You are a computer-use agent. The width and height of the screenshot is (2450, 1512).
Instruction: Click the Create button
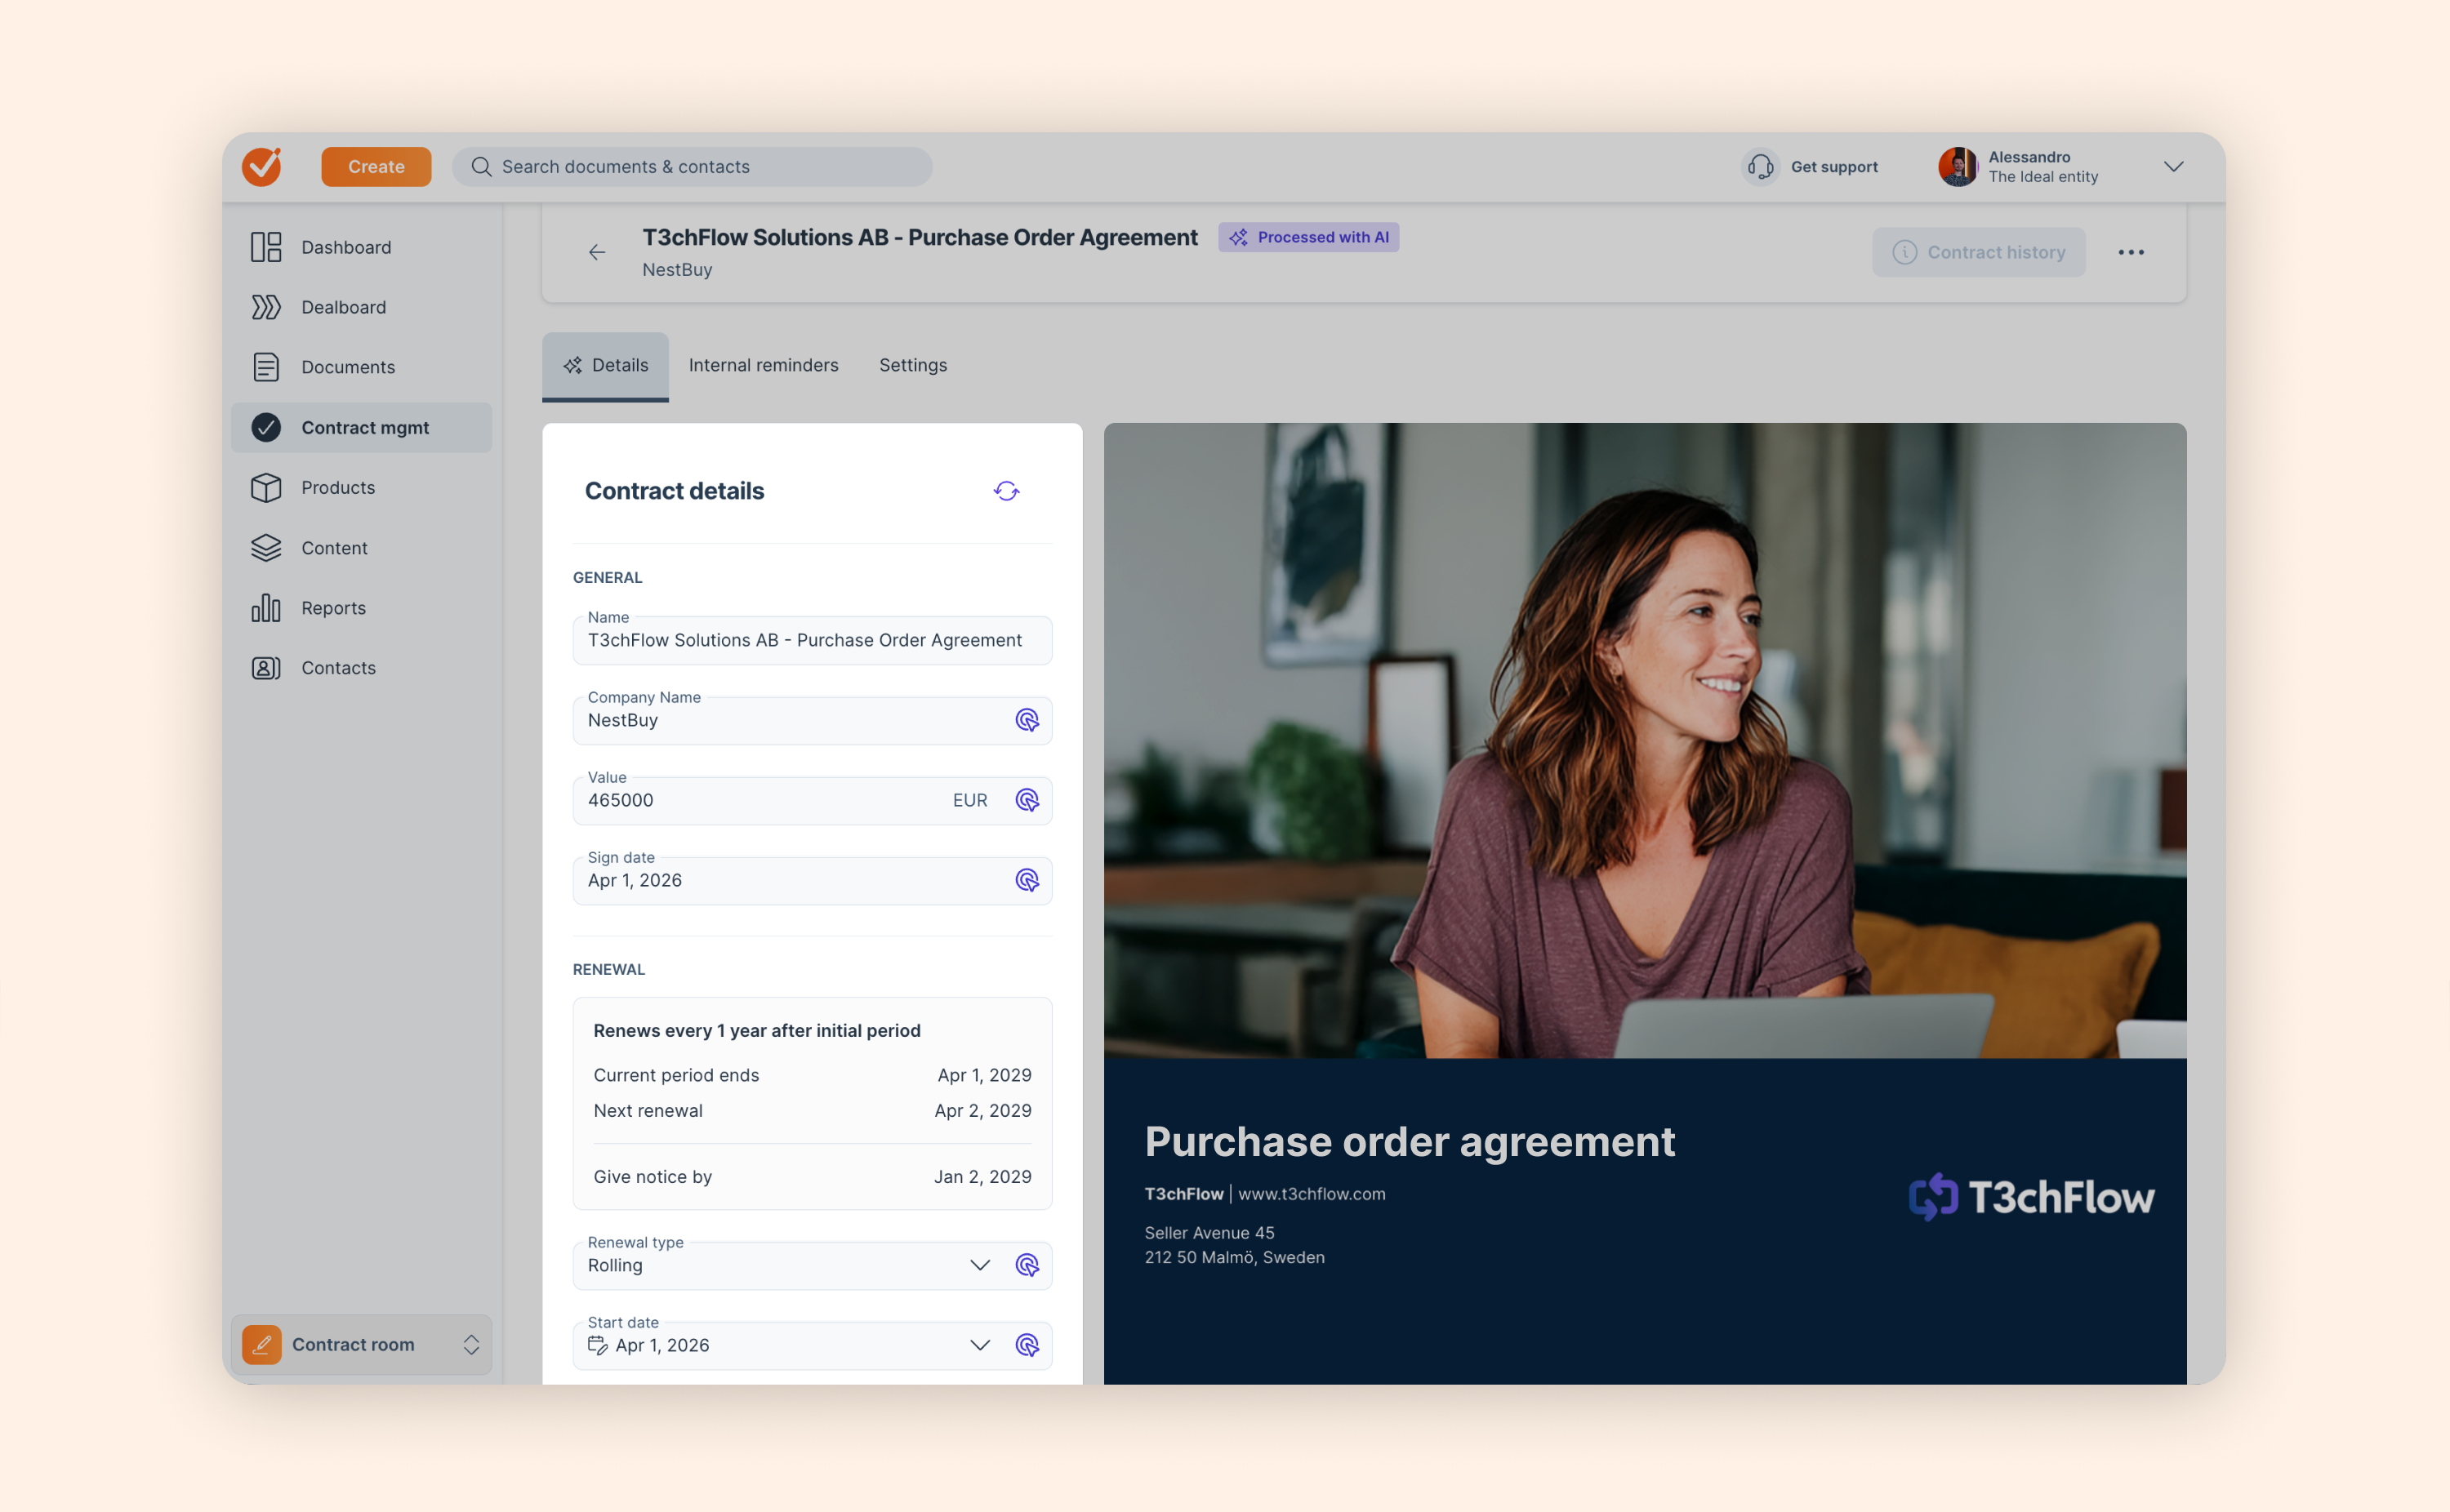[x=376, y=166]
